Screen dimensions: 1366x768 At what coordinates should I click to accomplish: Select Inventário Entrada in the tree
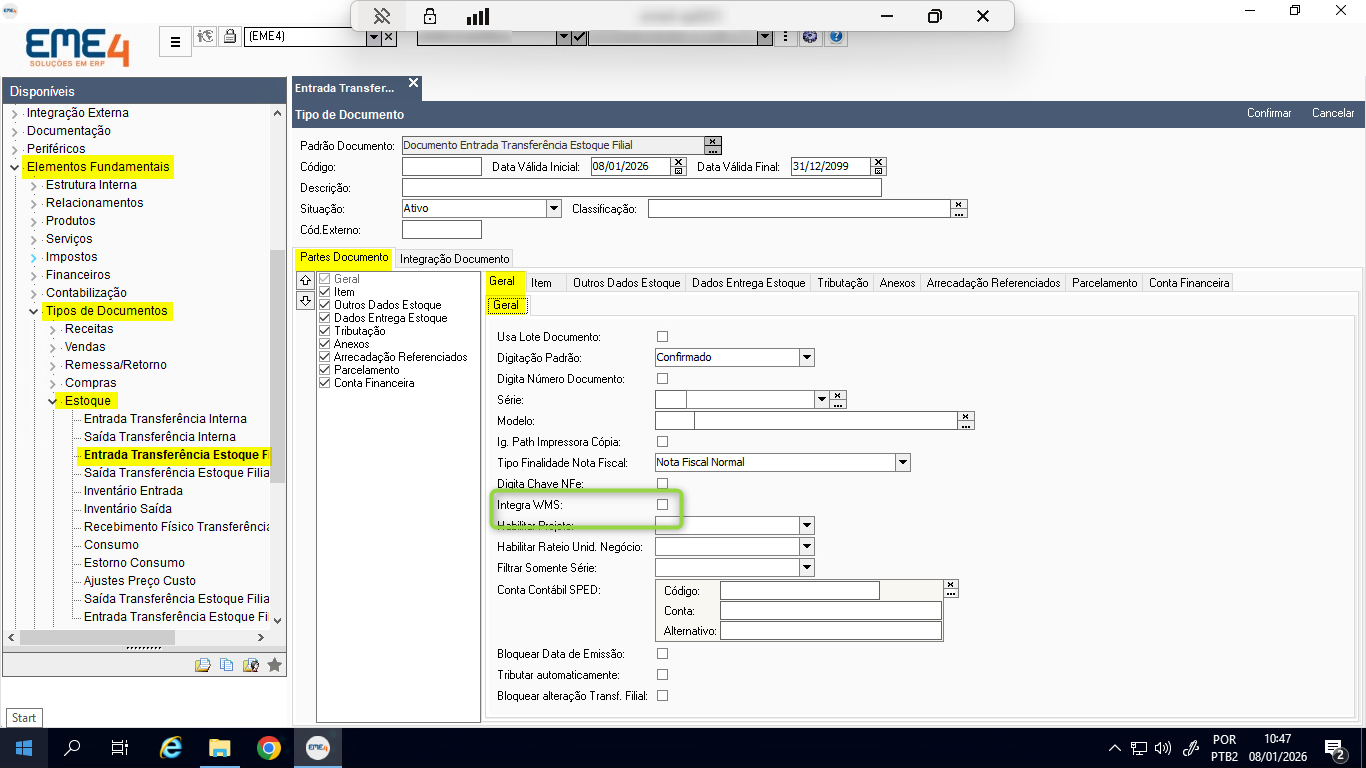coord(133,491)
